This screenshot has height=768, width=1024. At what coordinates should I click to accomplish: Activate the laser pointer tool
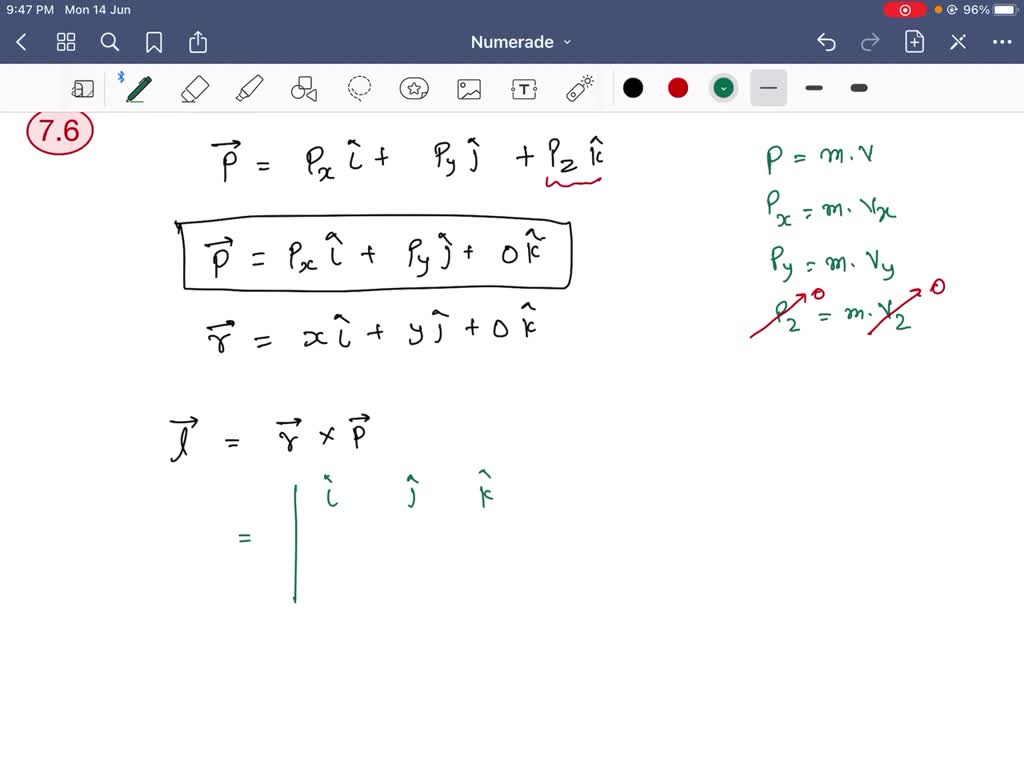pos(580,88)
